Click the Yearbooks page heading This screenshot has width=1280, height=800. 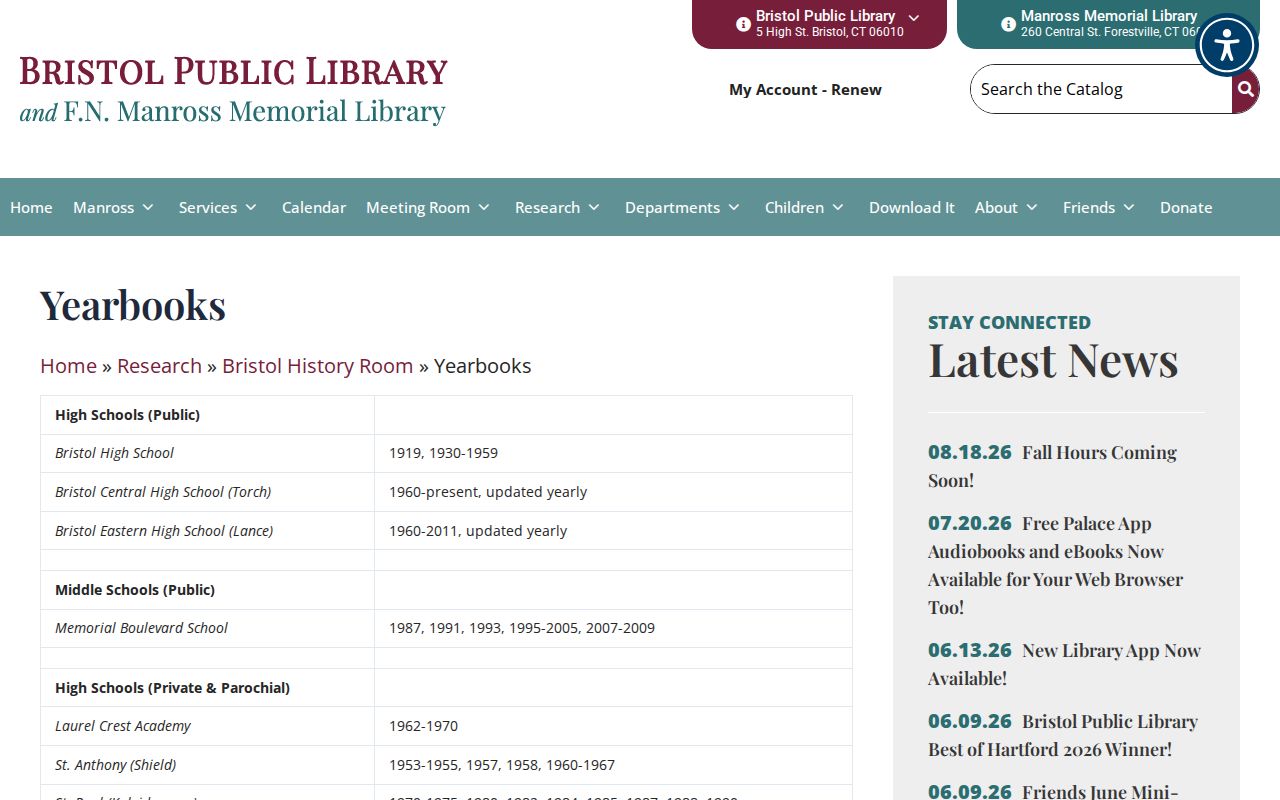(133, 305)
